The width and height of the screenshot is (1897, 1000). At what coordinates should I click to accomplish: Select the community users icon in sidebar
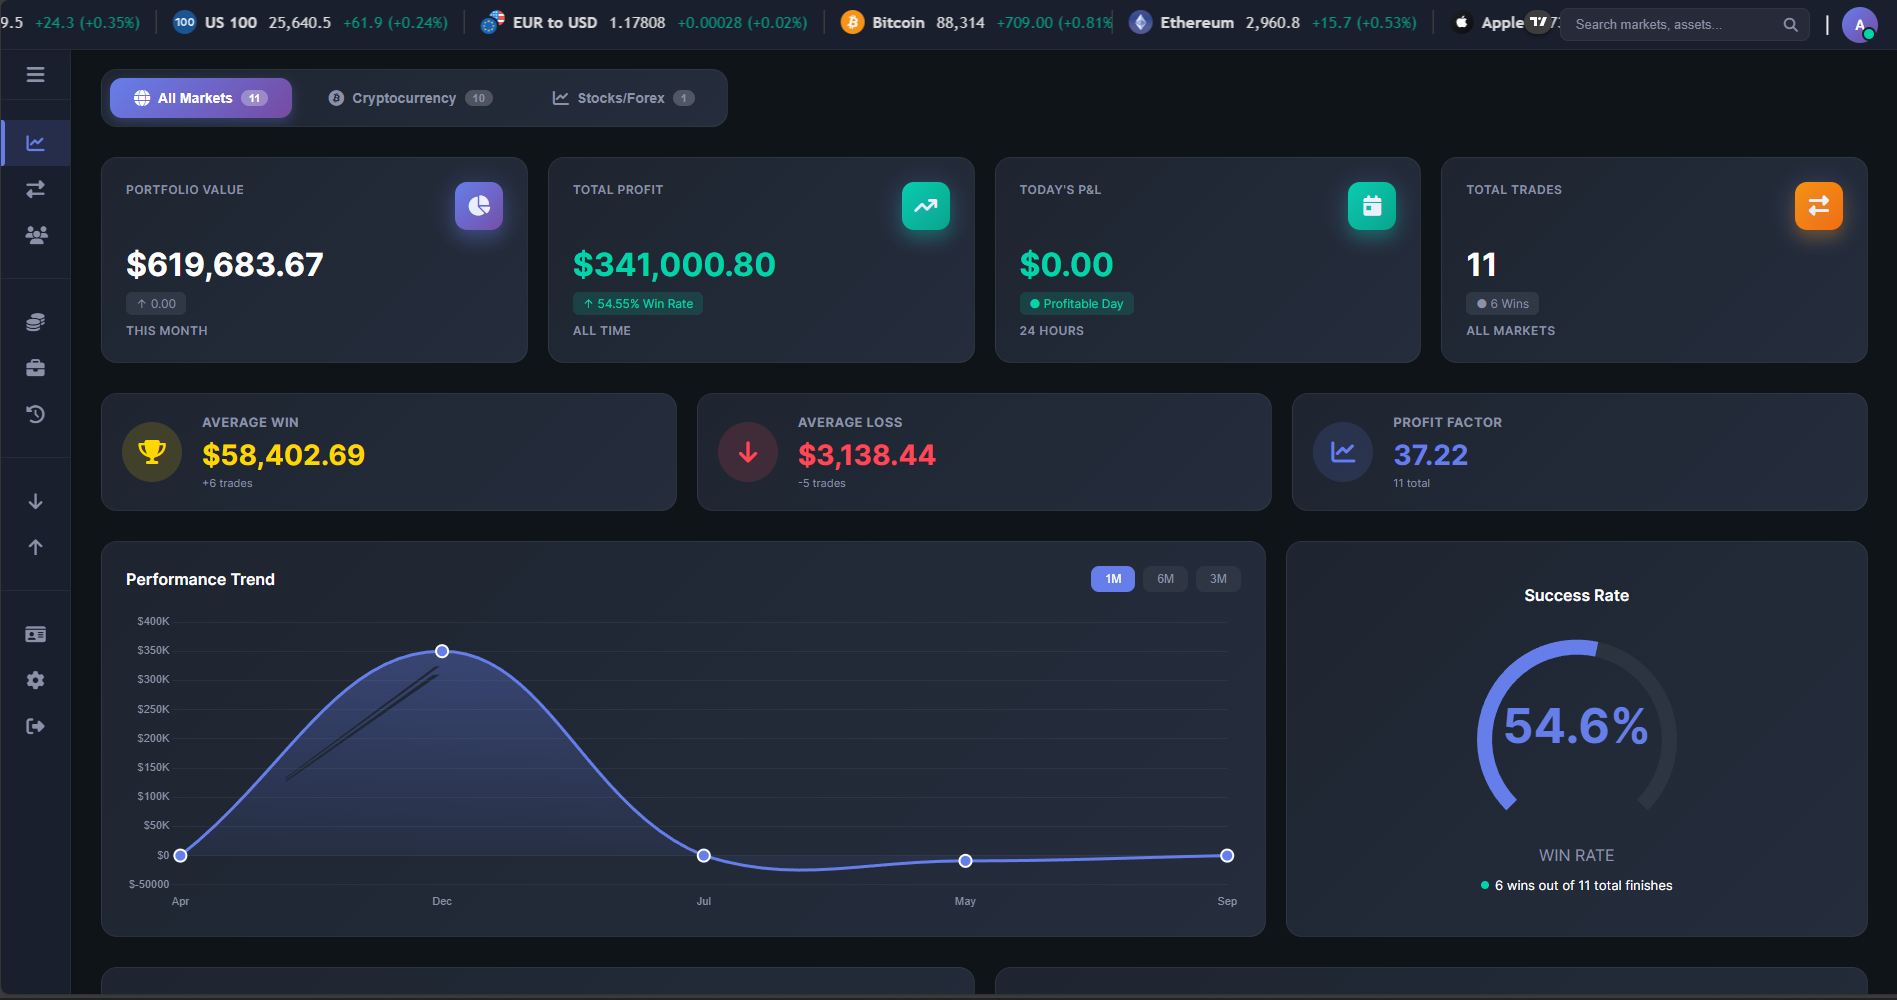click(x=35, y=235)
